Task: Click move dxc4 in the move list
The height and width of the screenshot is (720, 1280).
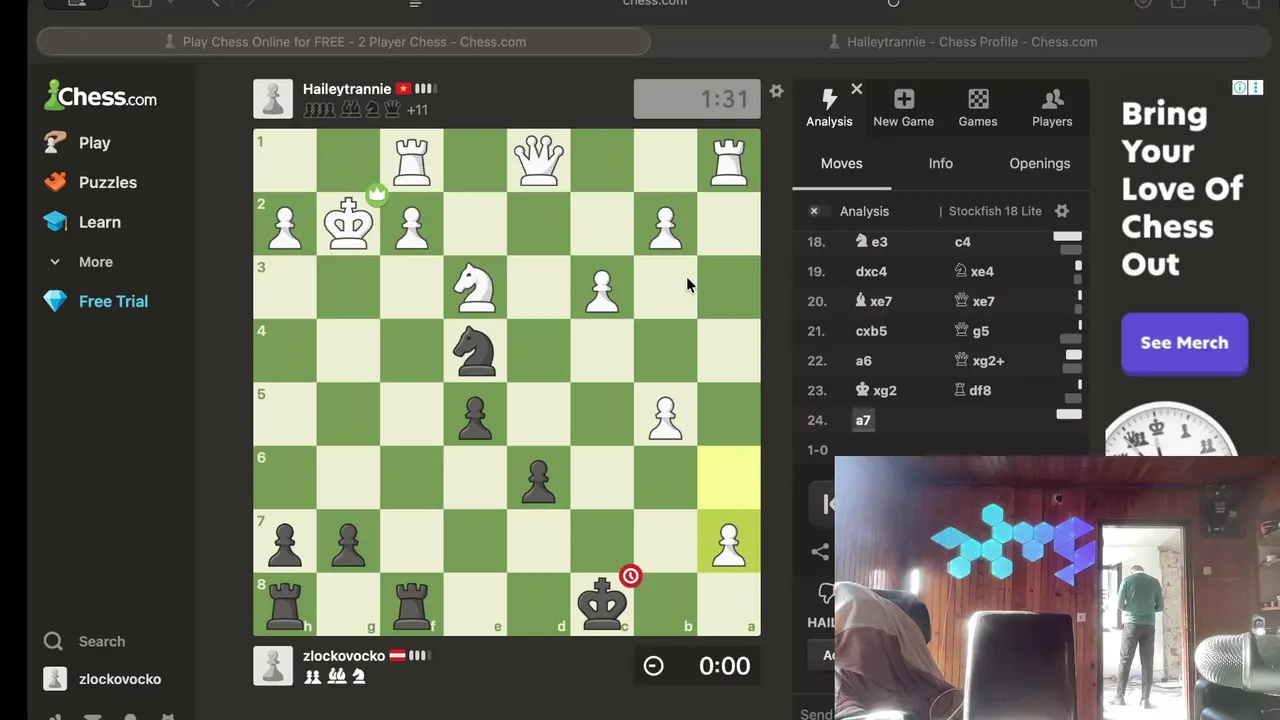Action: tap(871, 271)
